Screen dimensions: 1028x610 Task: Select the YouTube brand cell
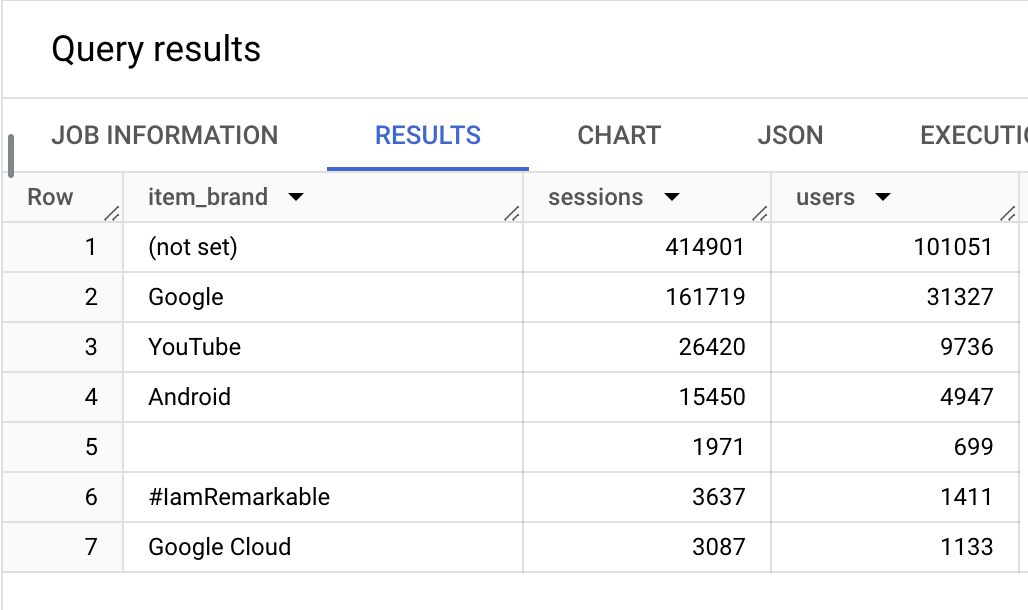323,347
